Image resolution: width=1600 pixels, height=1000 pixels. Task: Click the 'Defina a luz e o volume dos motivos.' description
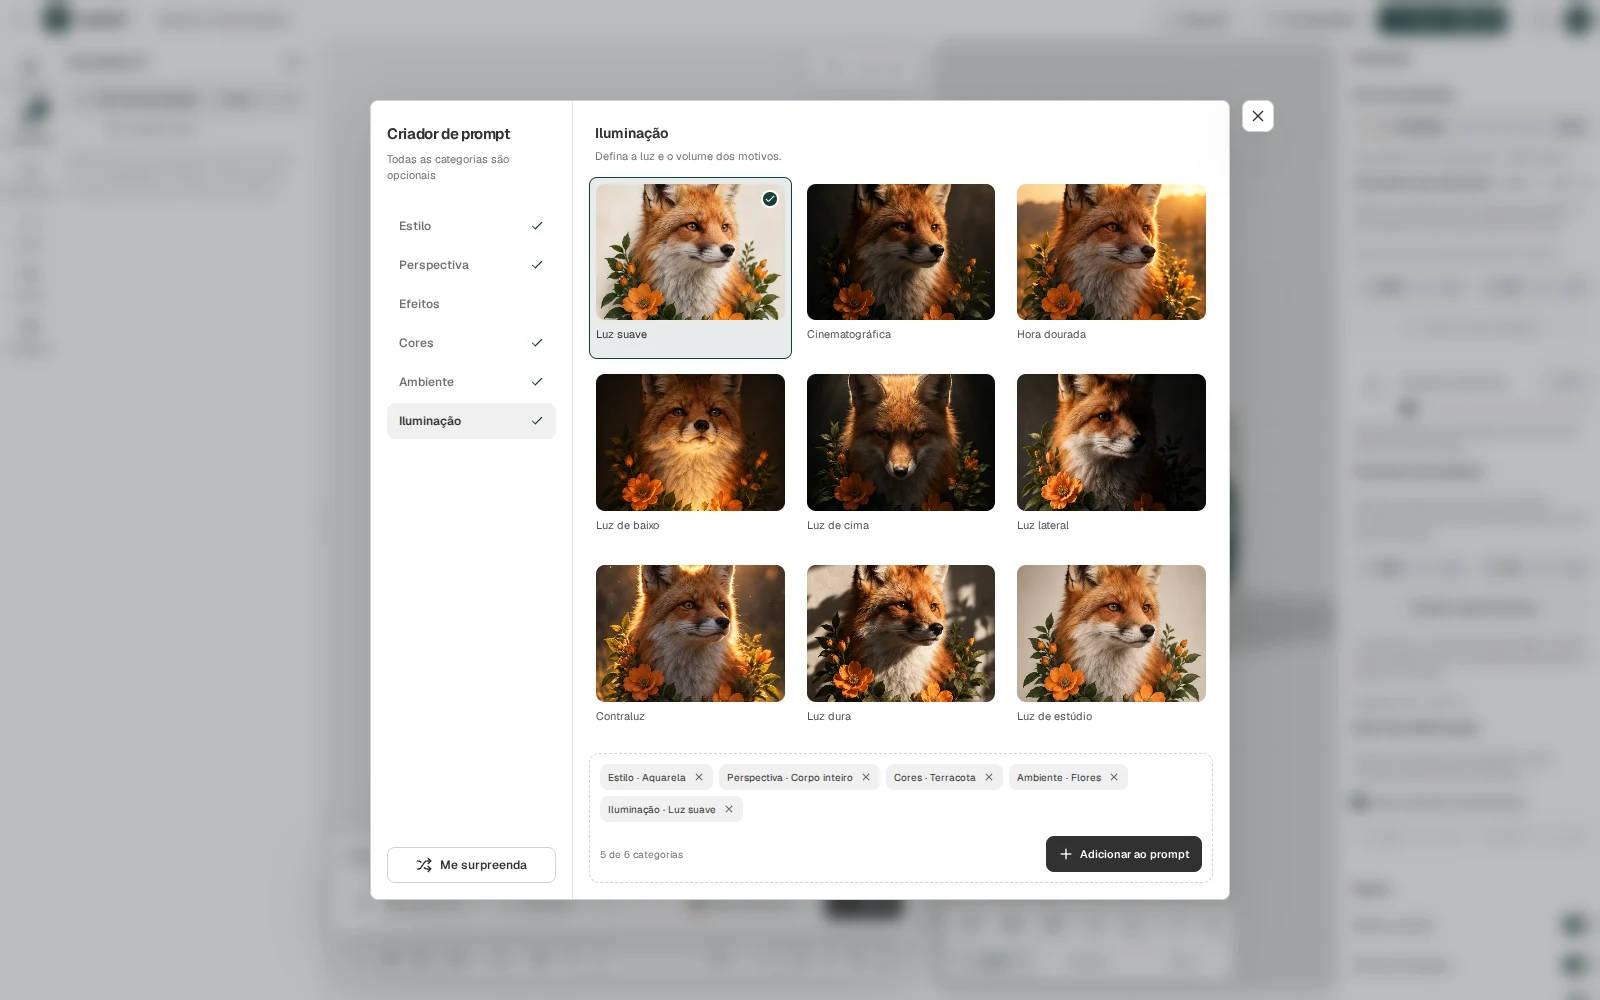click(688, 156)
